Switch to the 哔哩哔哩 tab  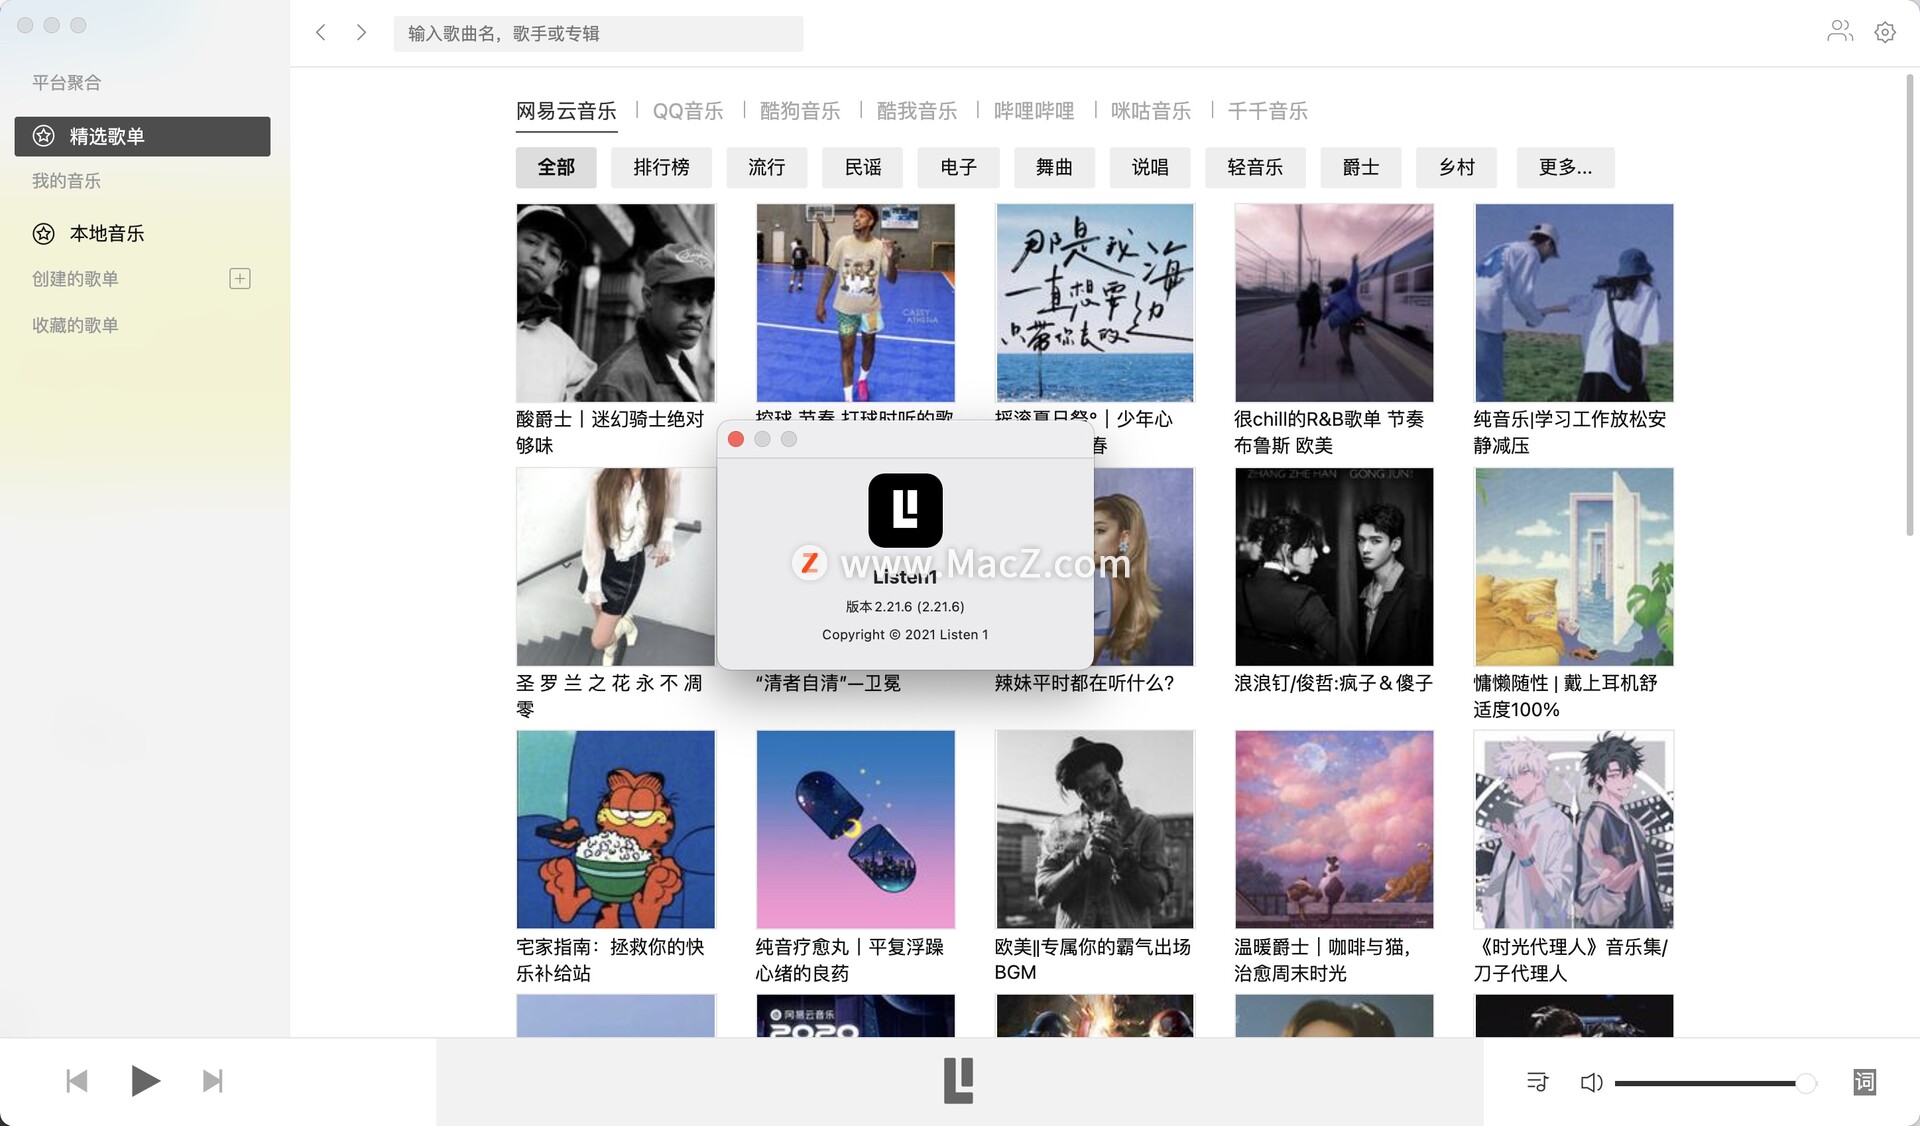1033,111
